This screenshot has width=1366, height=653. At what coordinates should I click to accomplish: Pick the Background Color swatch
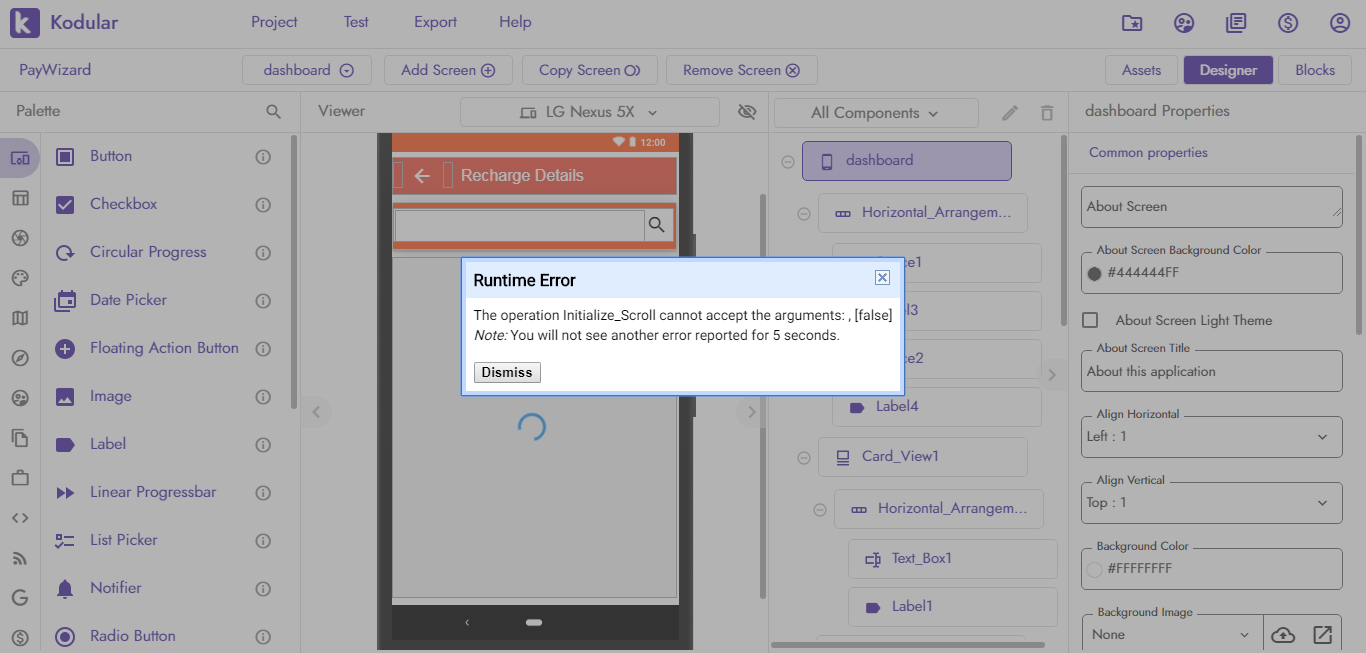[x=1094, y=569]
